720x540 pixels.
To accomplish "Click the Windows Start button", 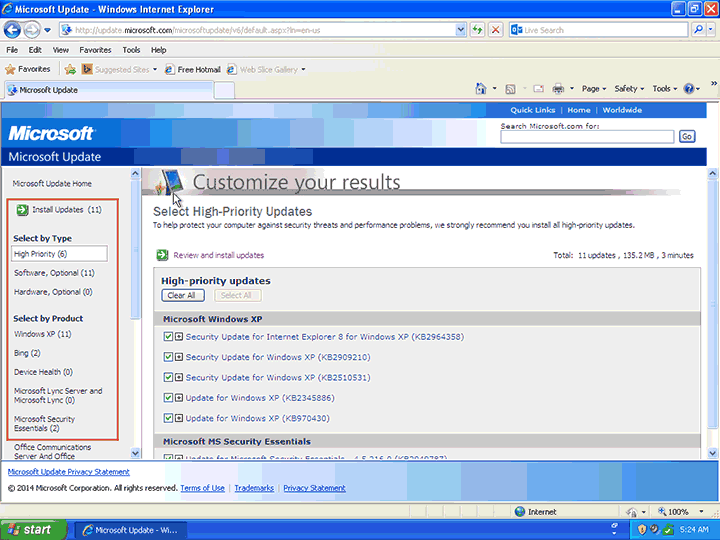I will [33, 529].
